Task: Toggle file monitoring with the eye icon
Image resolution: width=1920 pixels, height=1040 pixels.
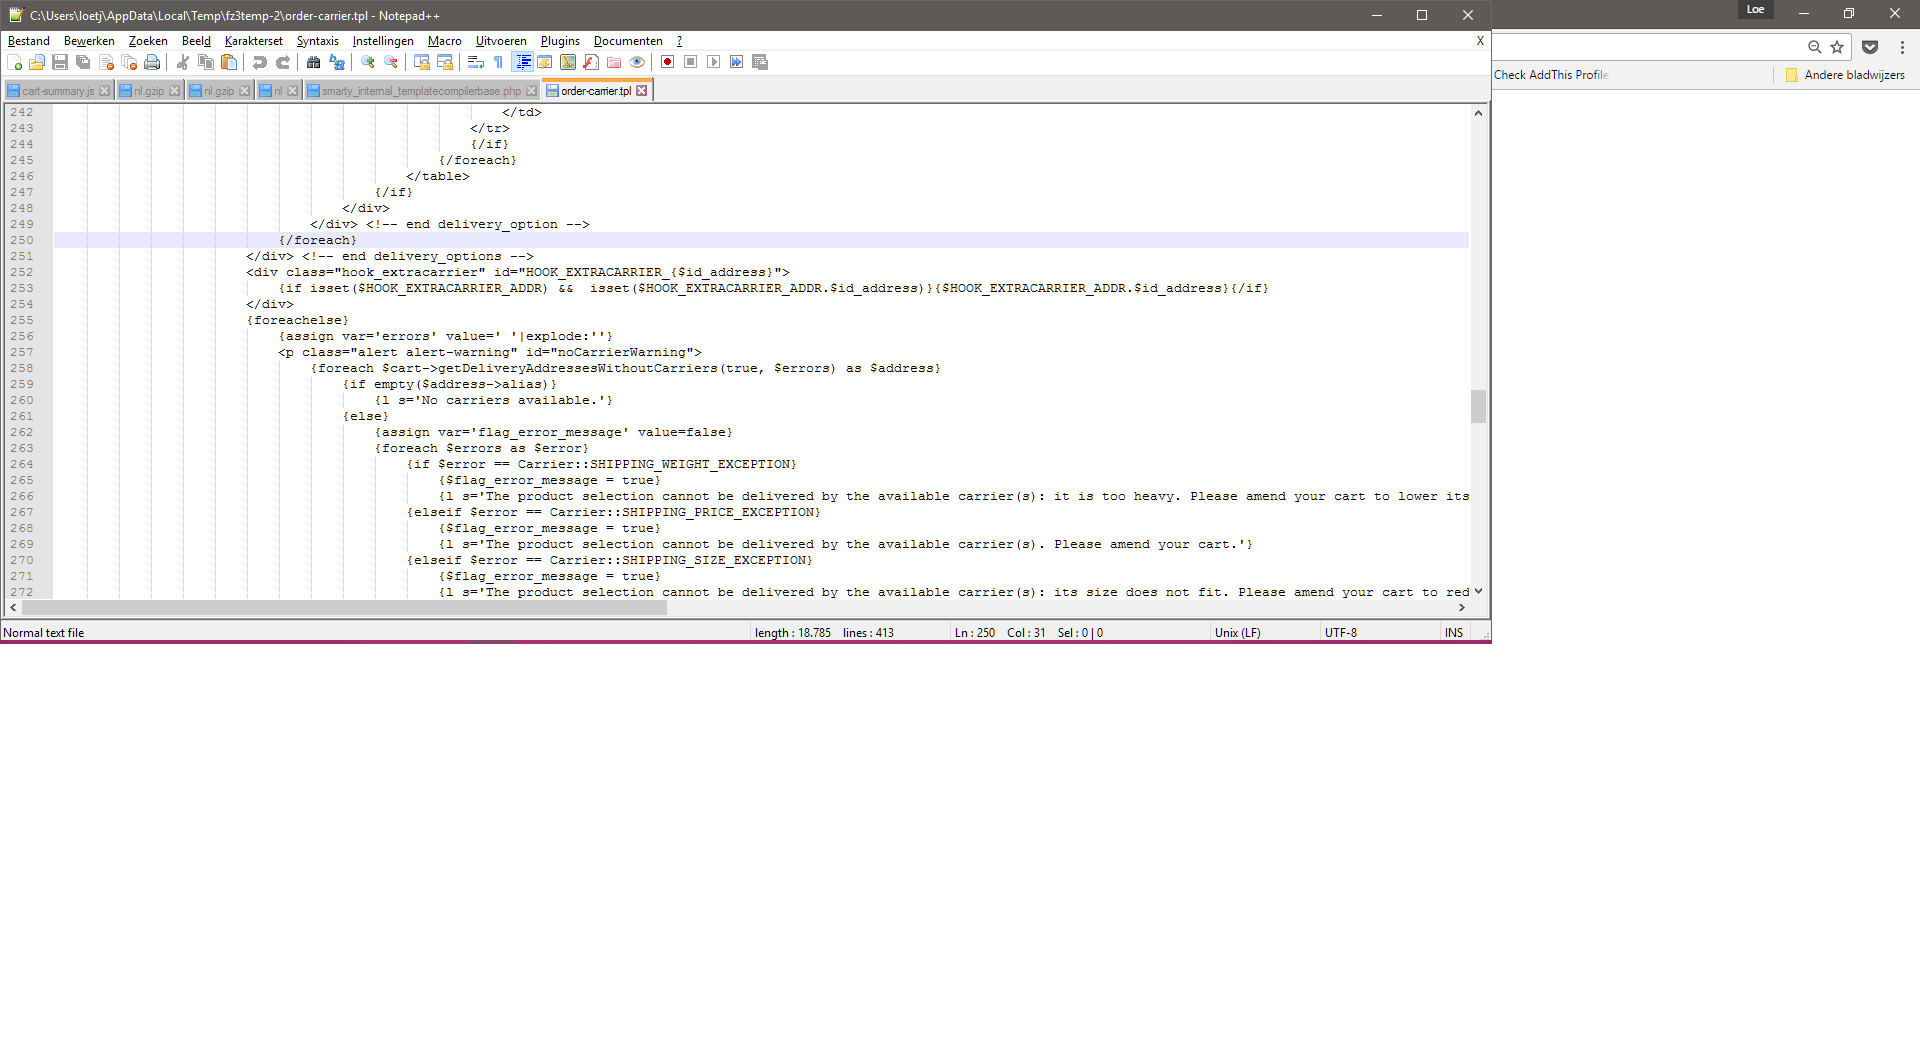Action: coord(637,62)
